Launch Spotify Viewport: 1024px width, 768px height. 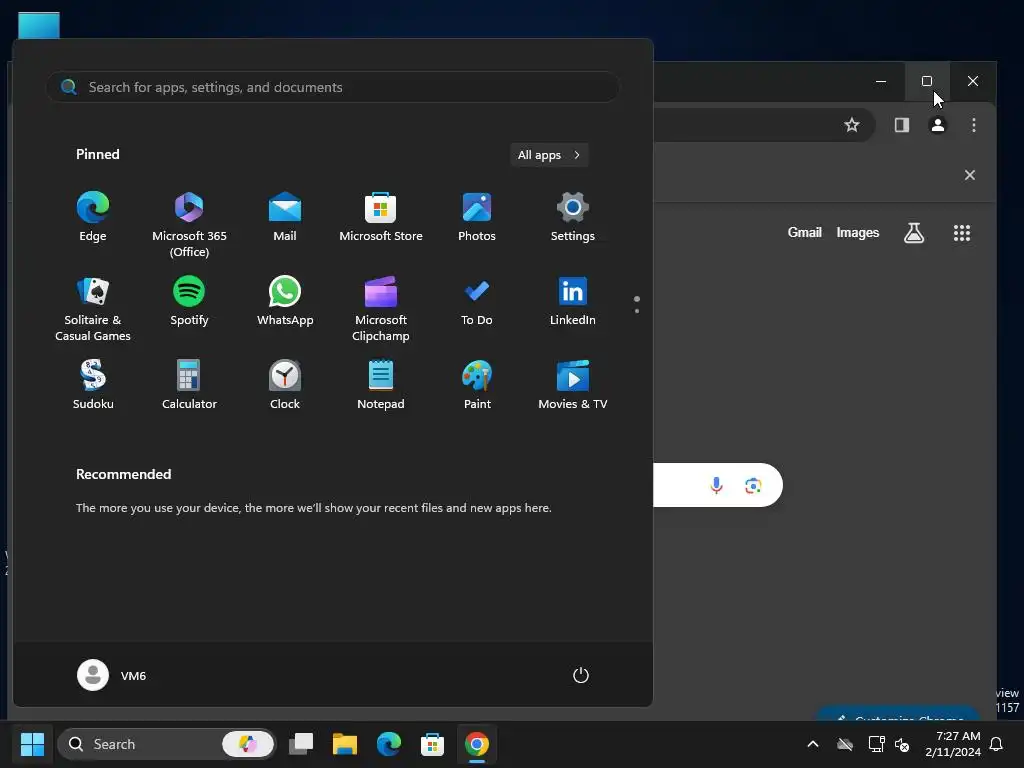point(189,301)
